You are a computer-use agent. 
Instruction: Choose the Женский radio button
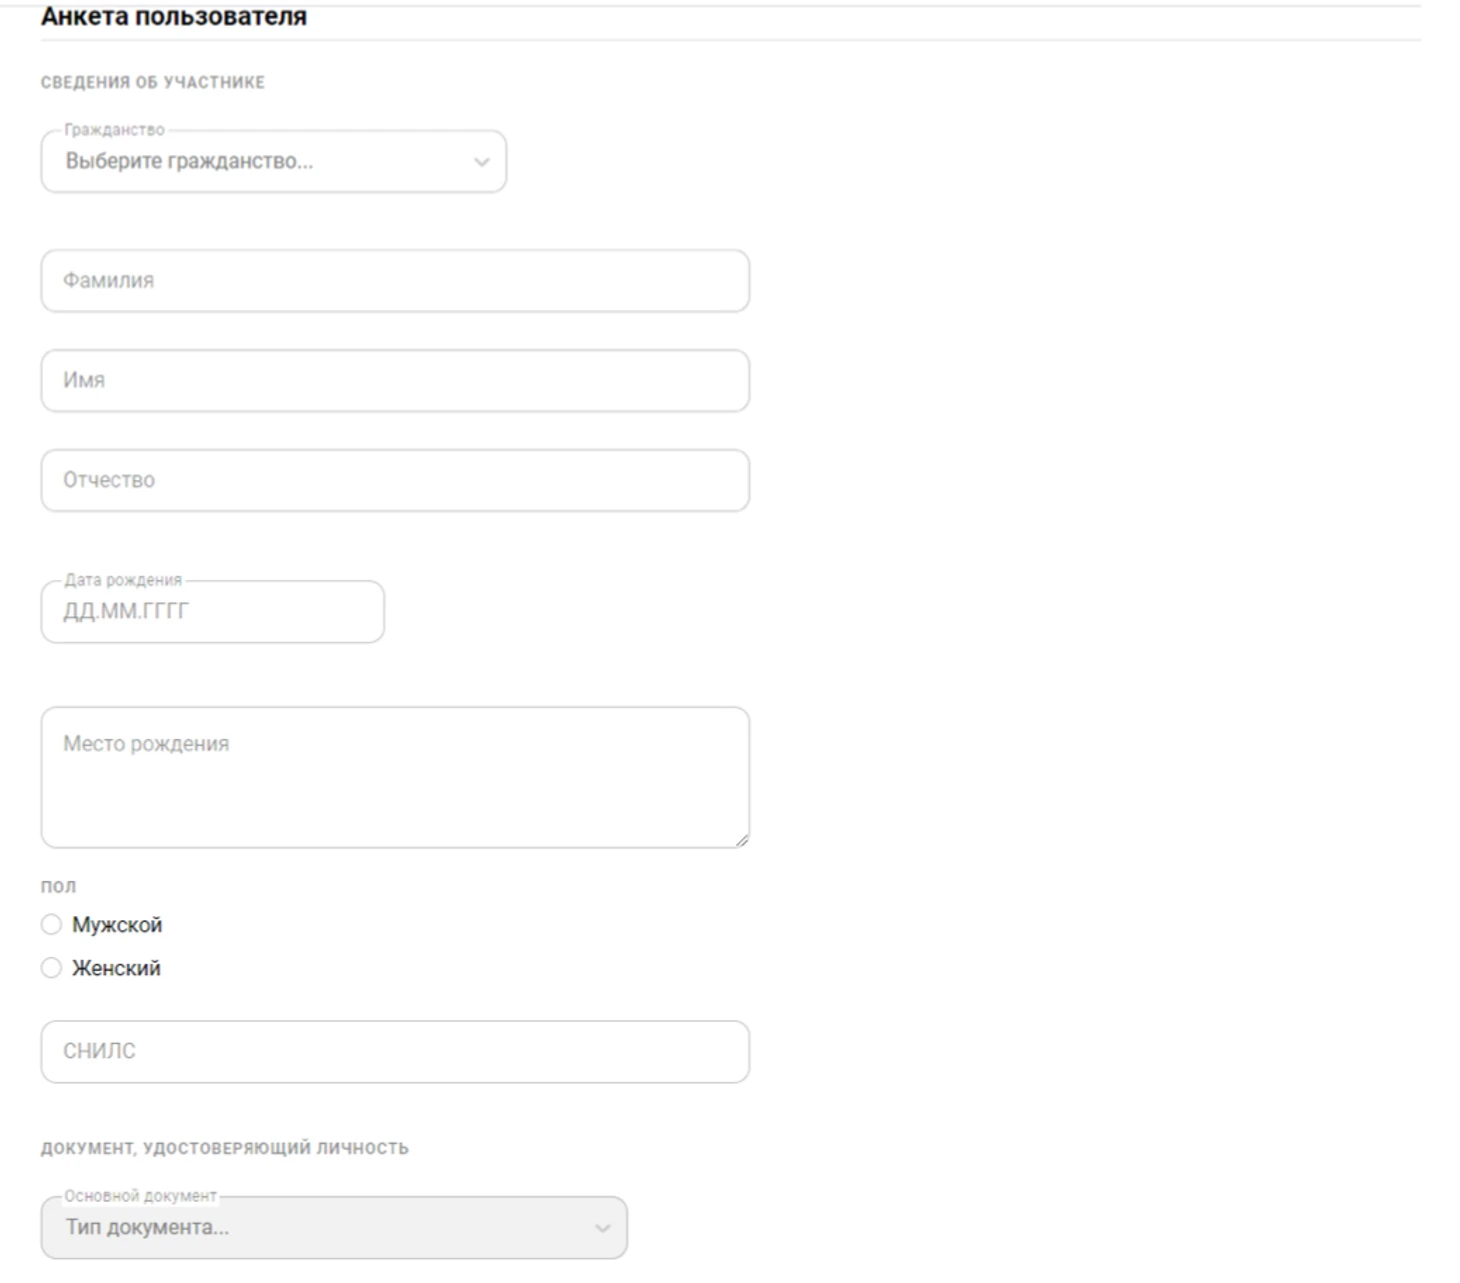coord(51,968)
